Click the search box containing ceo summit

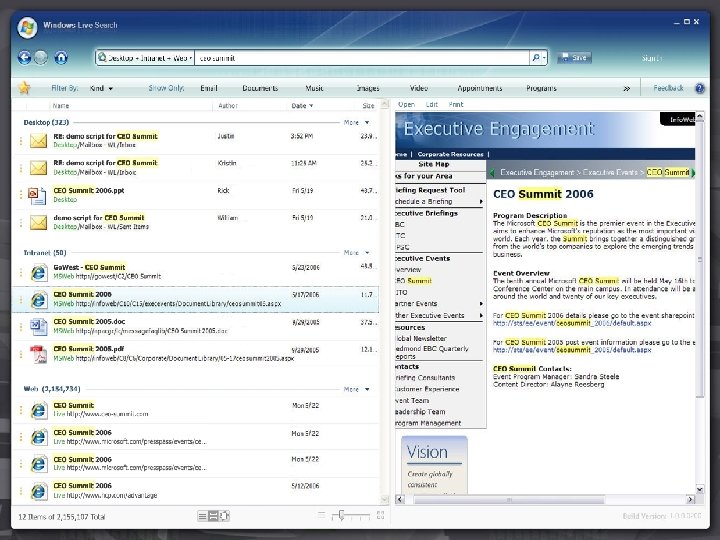(x=362, y=58)
